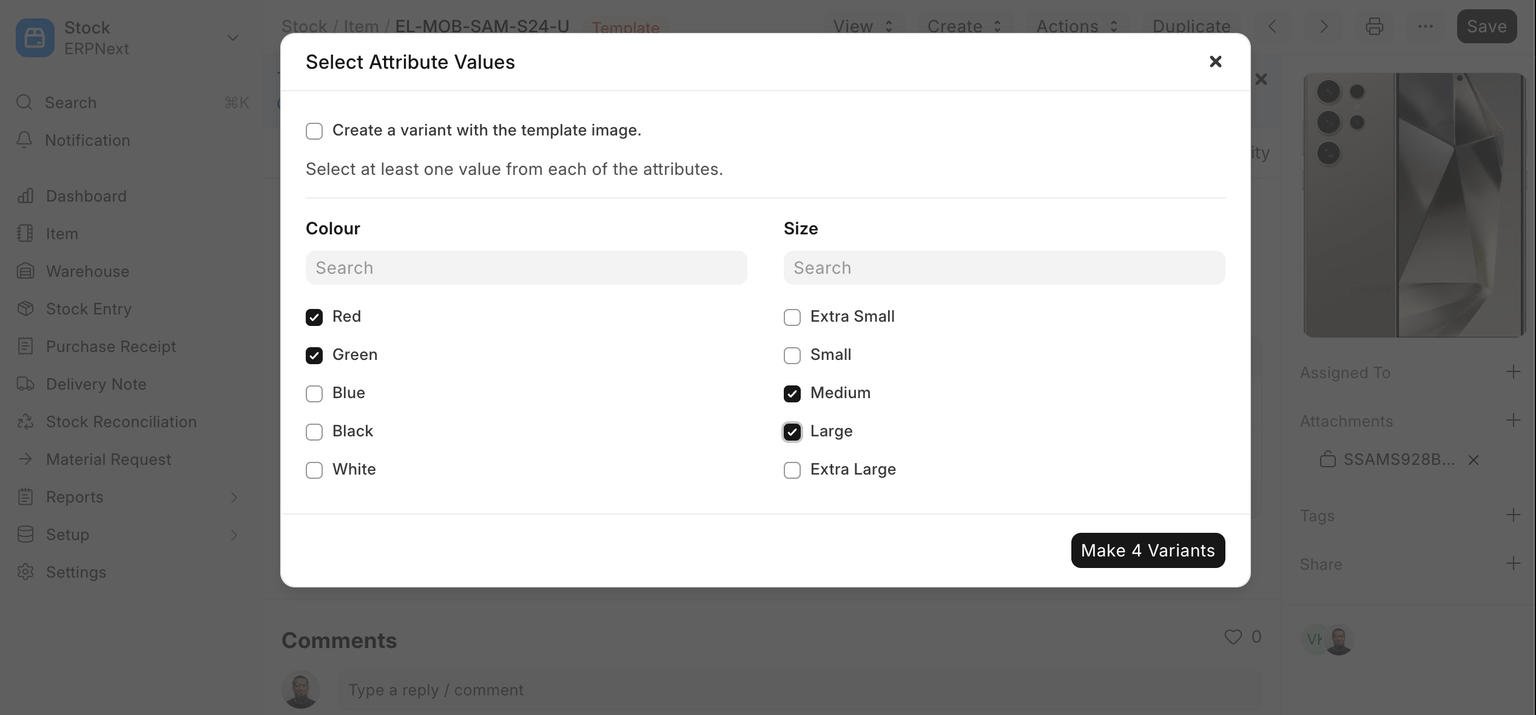
Task: Expand the Setup sidebar section
Action: tap(233, 535)
